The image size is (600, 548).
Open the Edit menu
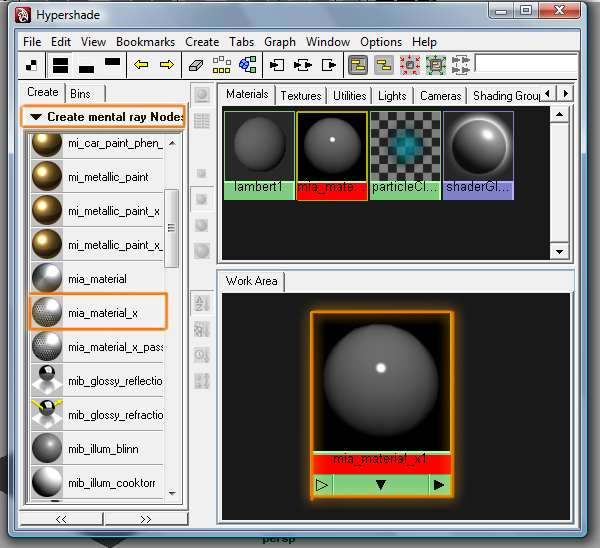click(61, 42)
